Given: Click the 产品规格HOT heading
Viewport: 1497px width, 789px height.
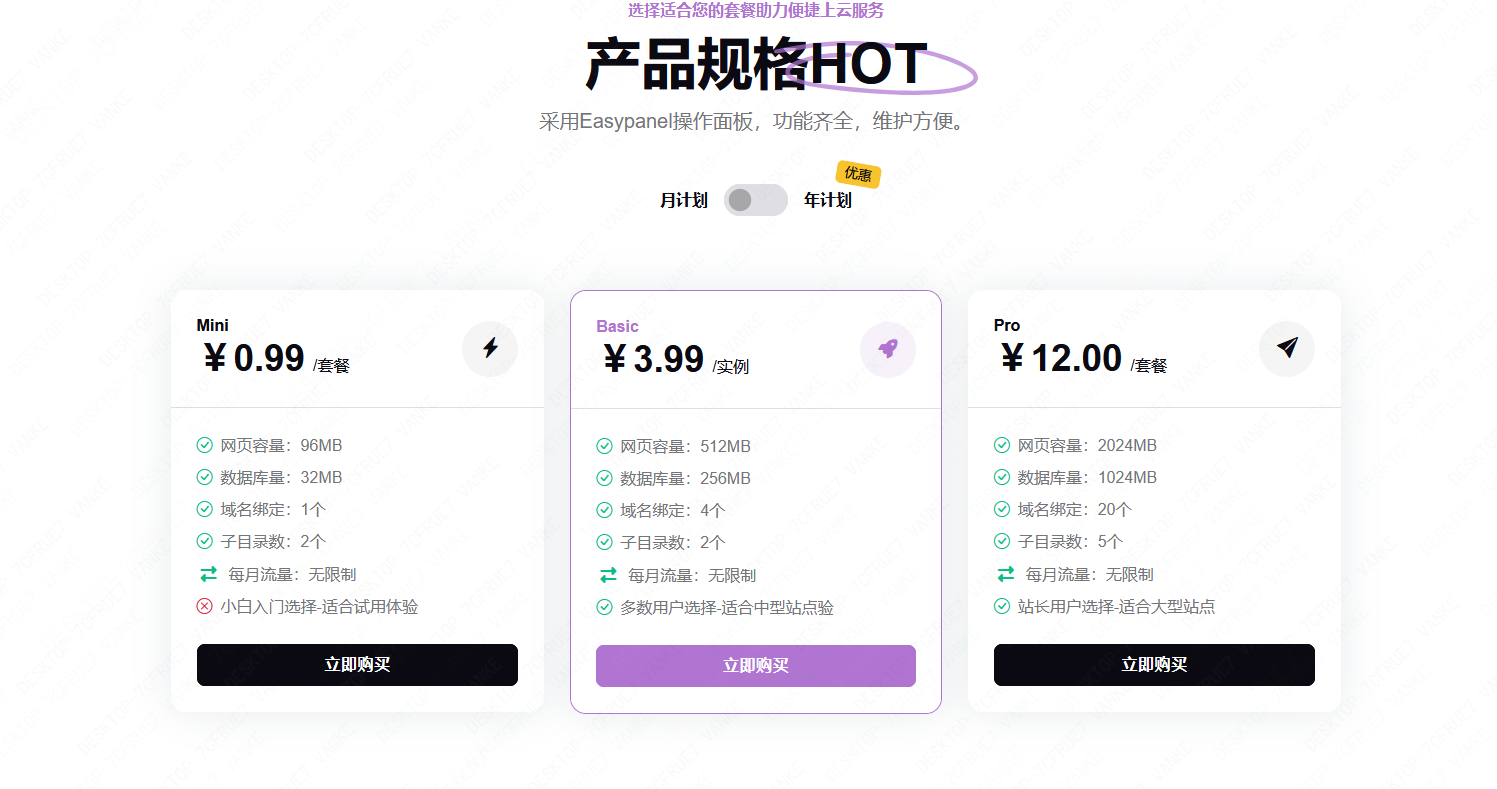Looking at the screenshot, I should [756, 65].
